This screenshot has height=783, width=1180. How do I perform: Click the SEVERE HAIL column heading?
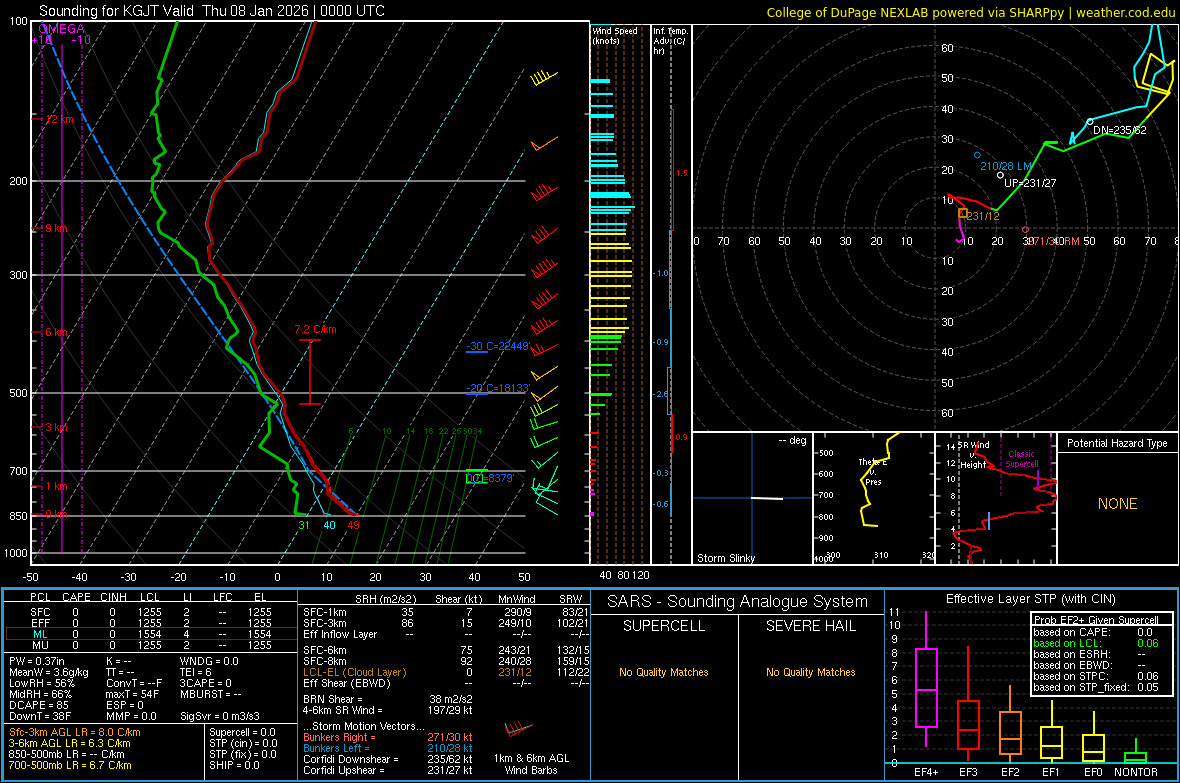pos(810,626)
